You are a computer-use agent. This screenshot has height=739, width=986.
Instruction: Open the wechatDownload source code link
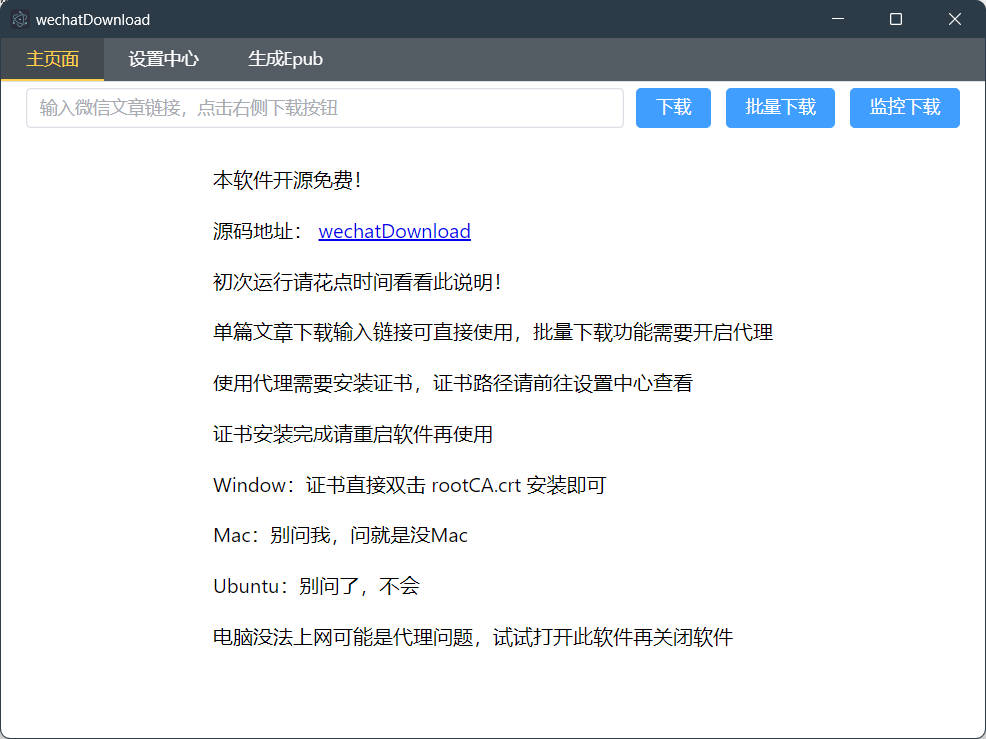pyautogui.click(x=394, y=231)
